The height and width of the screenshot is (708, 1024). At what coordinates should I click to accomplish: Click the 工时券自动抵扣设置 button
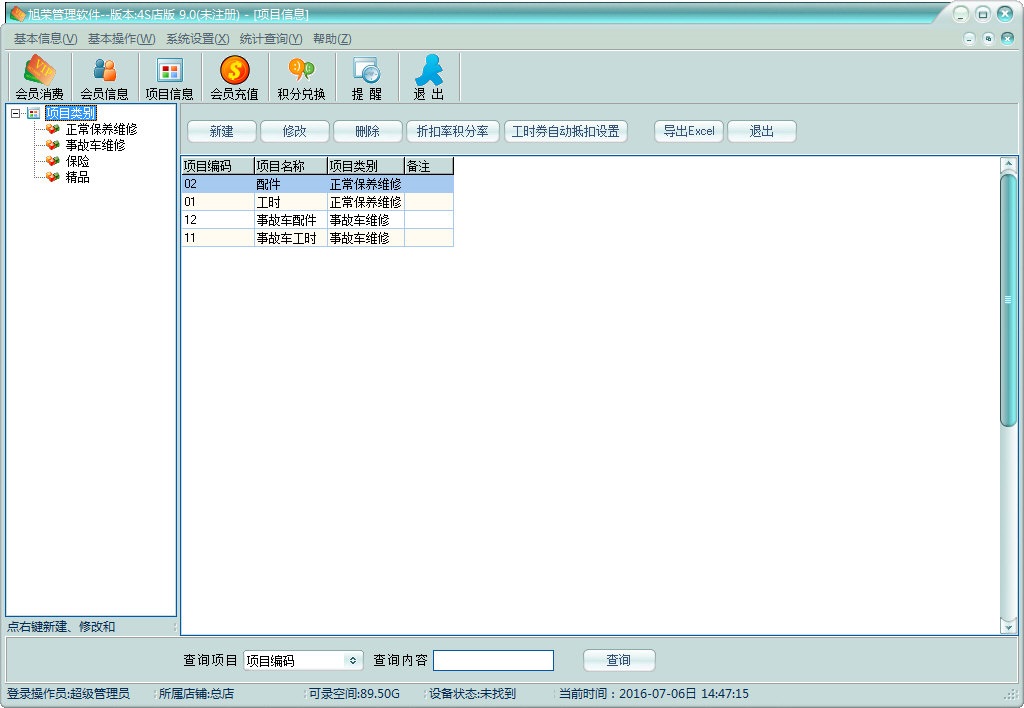coord(565,131)
